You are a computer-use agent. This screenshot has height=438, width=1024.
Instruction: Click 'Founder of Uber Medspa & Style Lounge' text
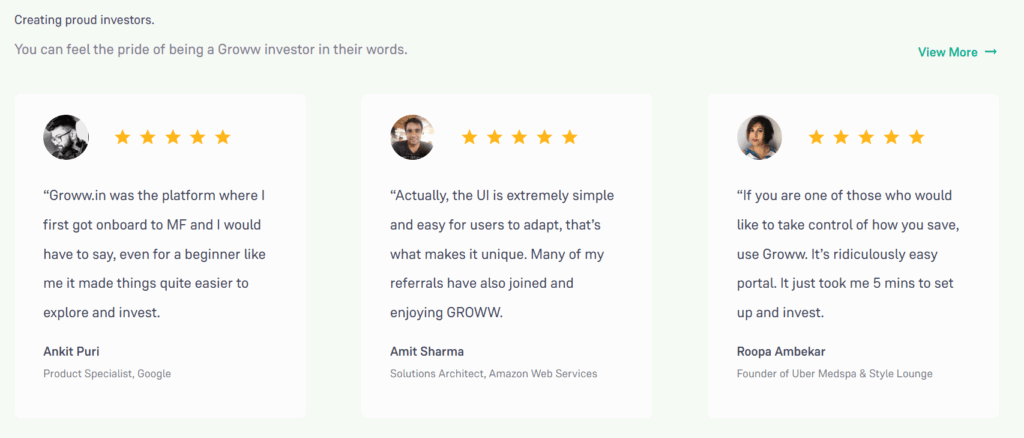point(835,374)
